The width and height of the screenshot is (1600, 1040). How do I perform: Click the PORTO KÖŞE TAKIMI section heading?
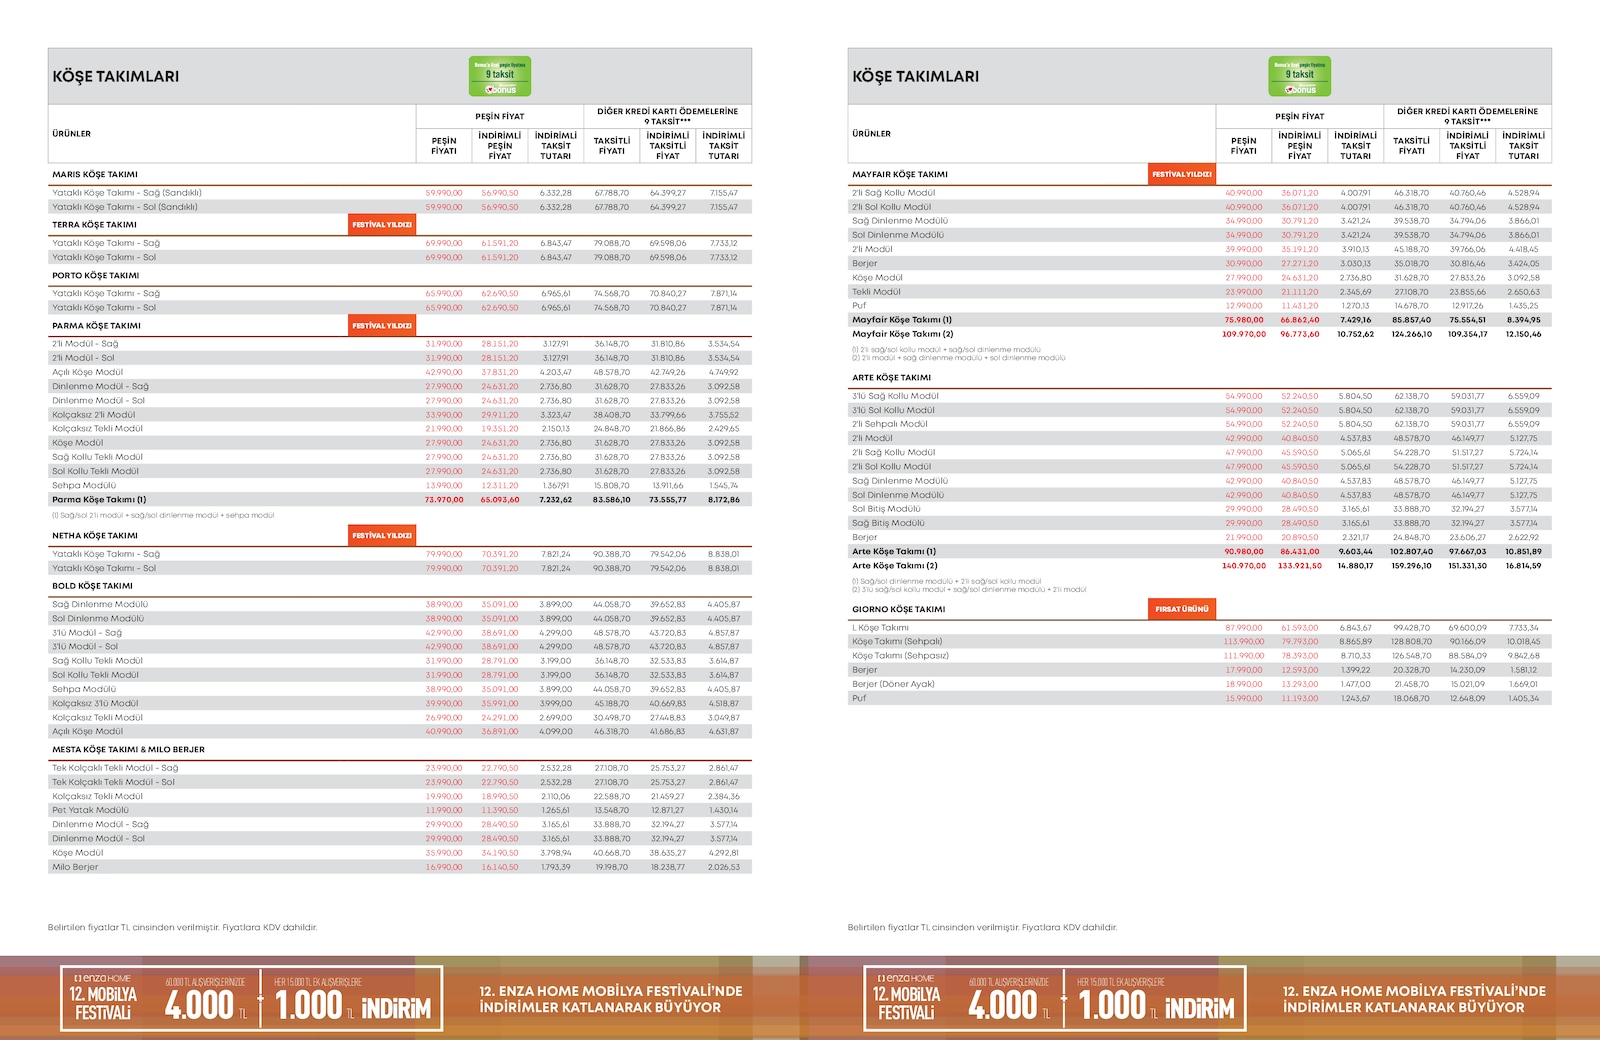click(96, 275)
